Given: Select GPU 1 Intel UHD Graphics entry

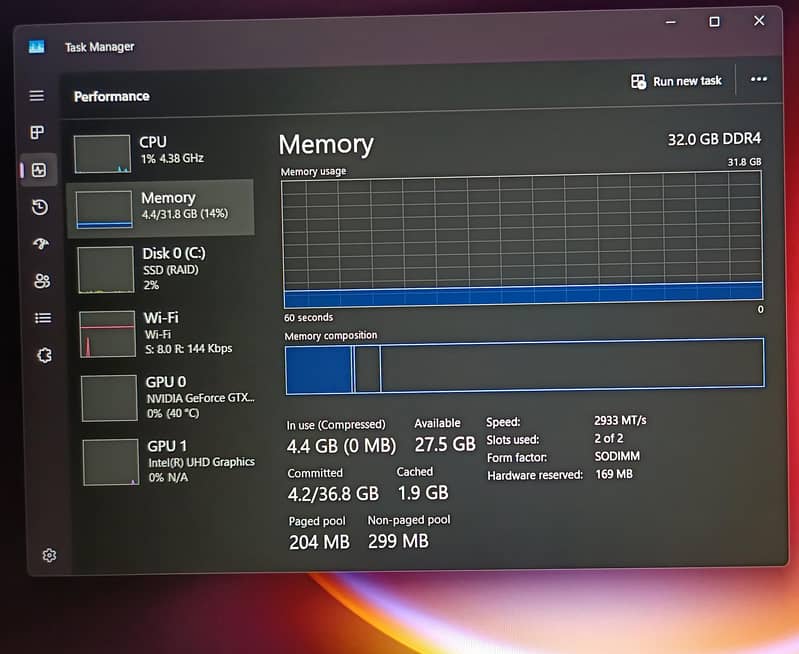Looking at the screenshot, I should (168, 462).
